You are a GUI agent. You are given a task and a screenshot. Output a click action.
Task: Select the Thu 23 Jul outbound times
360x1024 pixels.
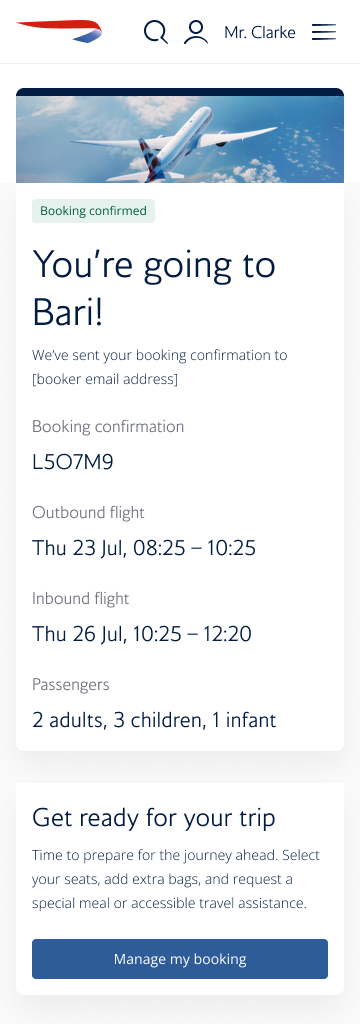pyautogui.click(x=144, y=548)
